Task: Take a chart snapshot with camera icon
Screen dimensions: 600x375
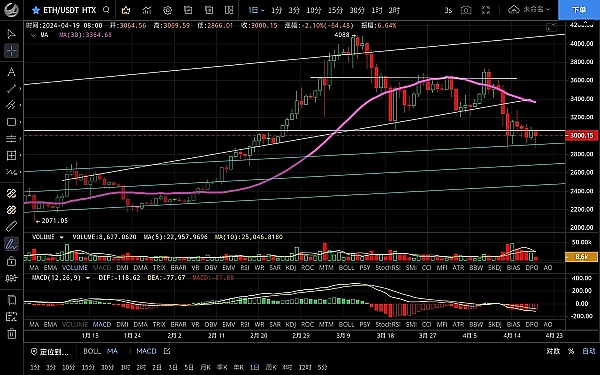Action: click(x=466, y=10)
